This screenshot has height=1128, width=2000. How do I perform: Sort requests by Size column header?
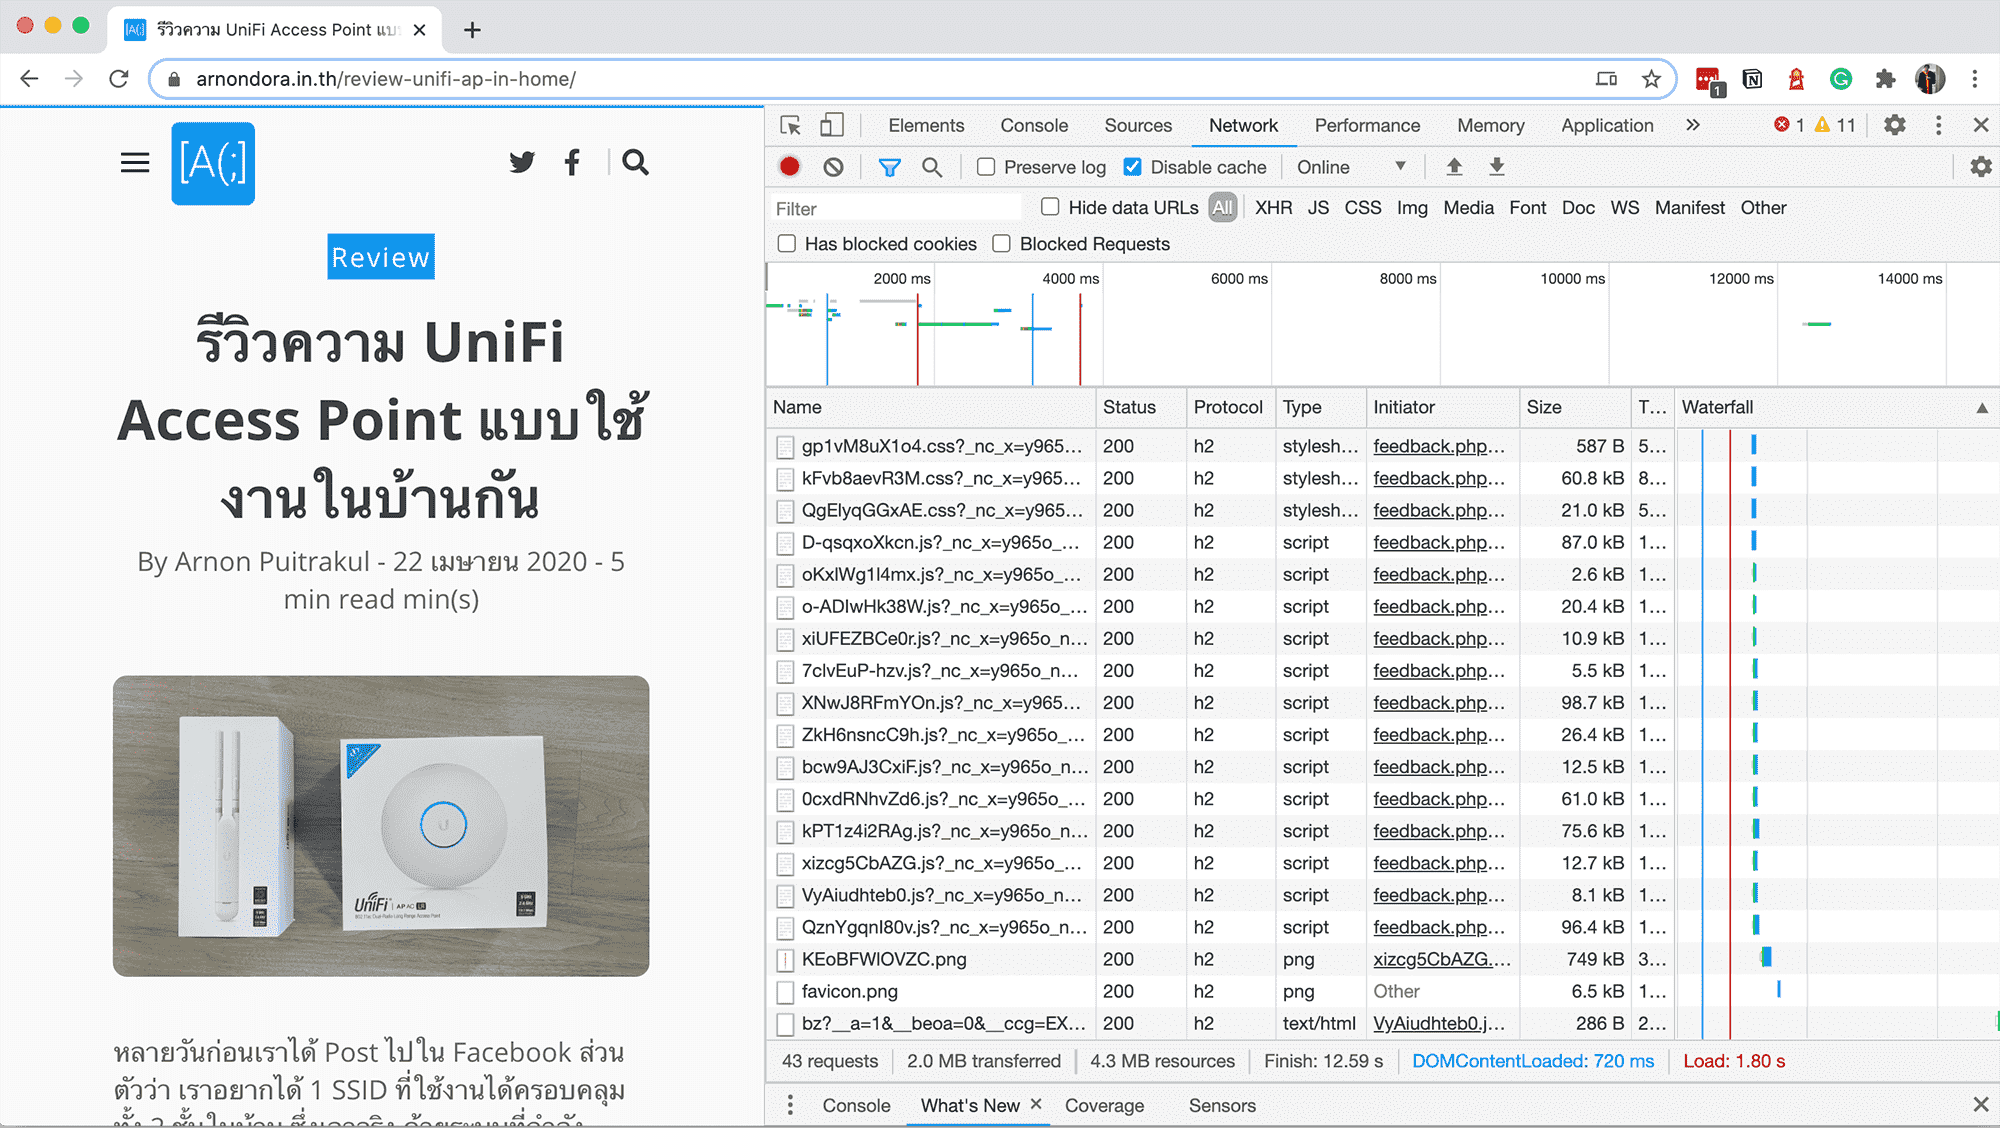pyautogui.click(x=1574, y=407)
